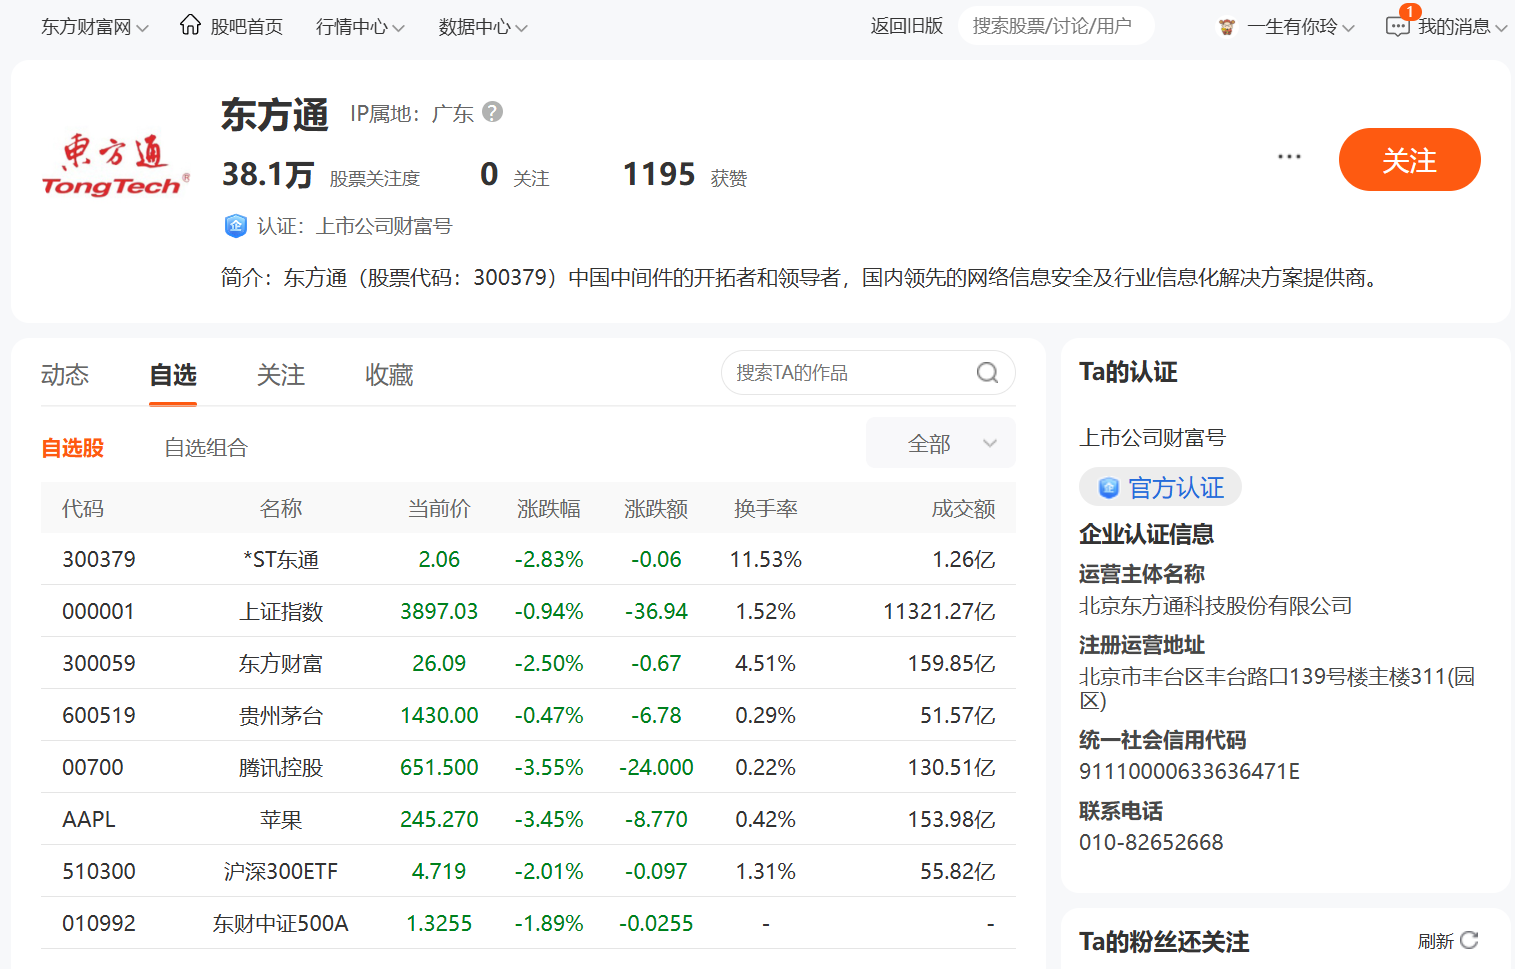The height and width of the screenshot is (969, 1515).
Task: Click 北京东方通科技股份有限公司 company name
Action: click(1216, 605)
